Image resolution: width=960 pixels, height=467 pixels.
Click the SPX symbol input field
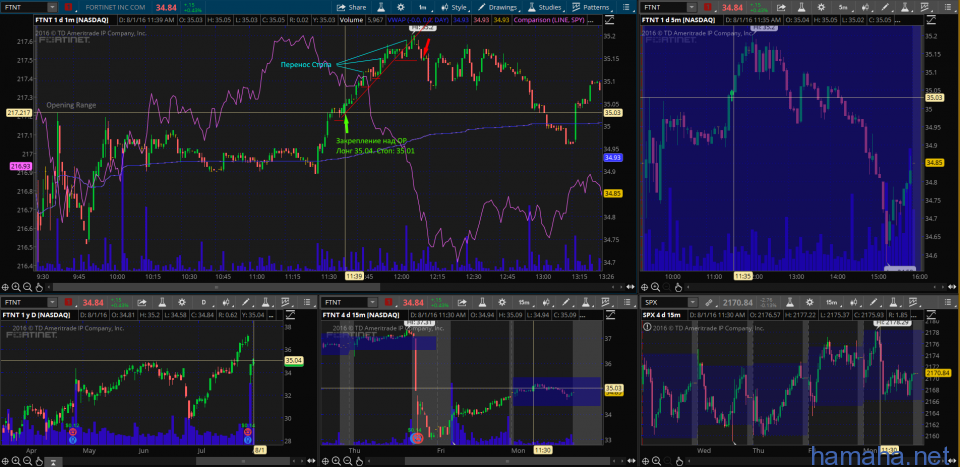point(664,302)
